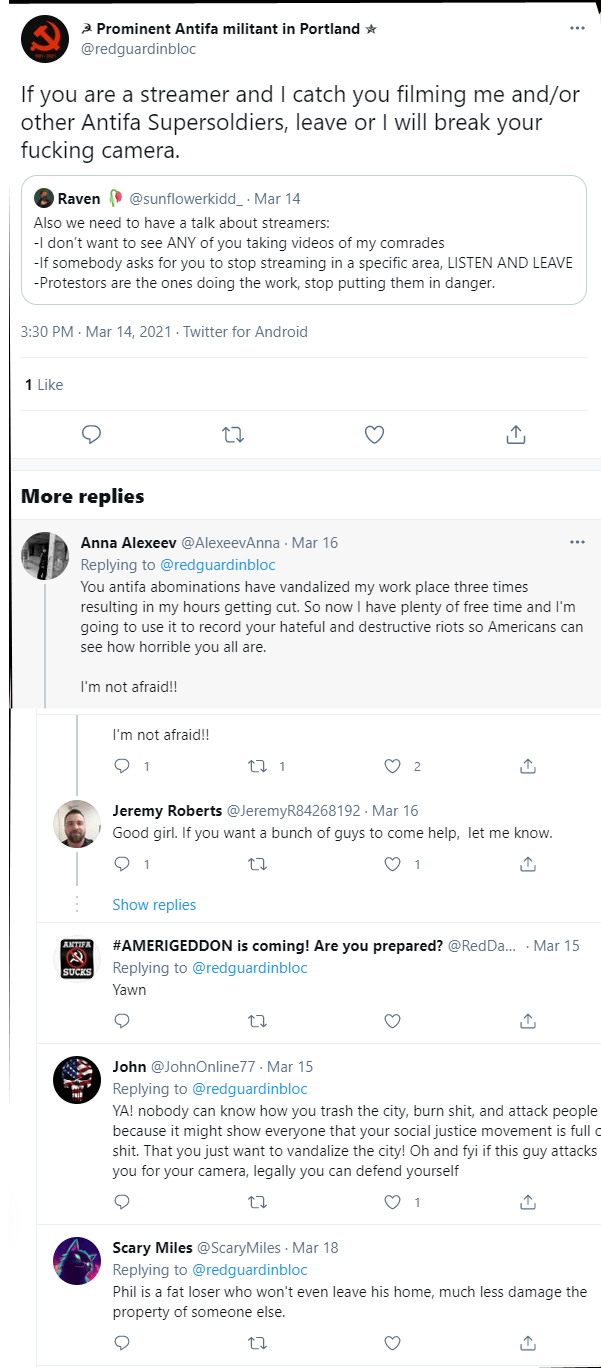Like Anna Alexeev's reply

[x=393, y=767]
